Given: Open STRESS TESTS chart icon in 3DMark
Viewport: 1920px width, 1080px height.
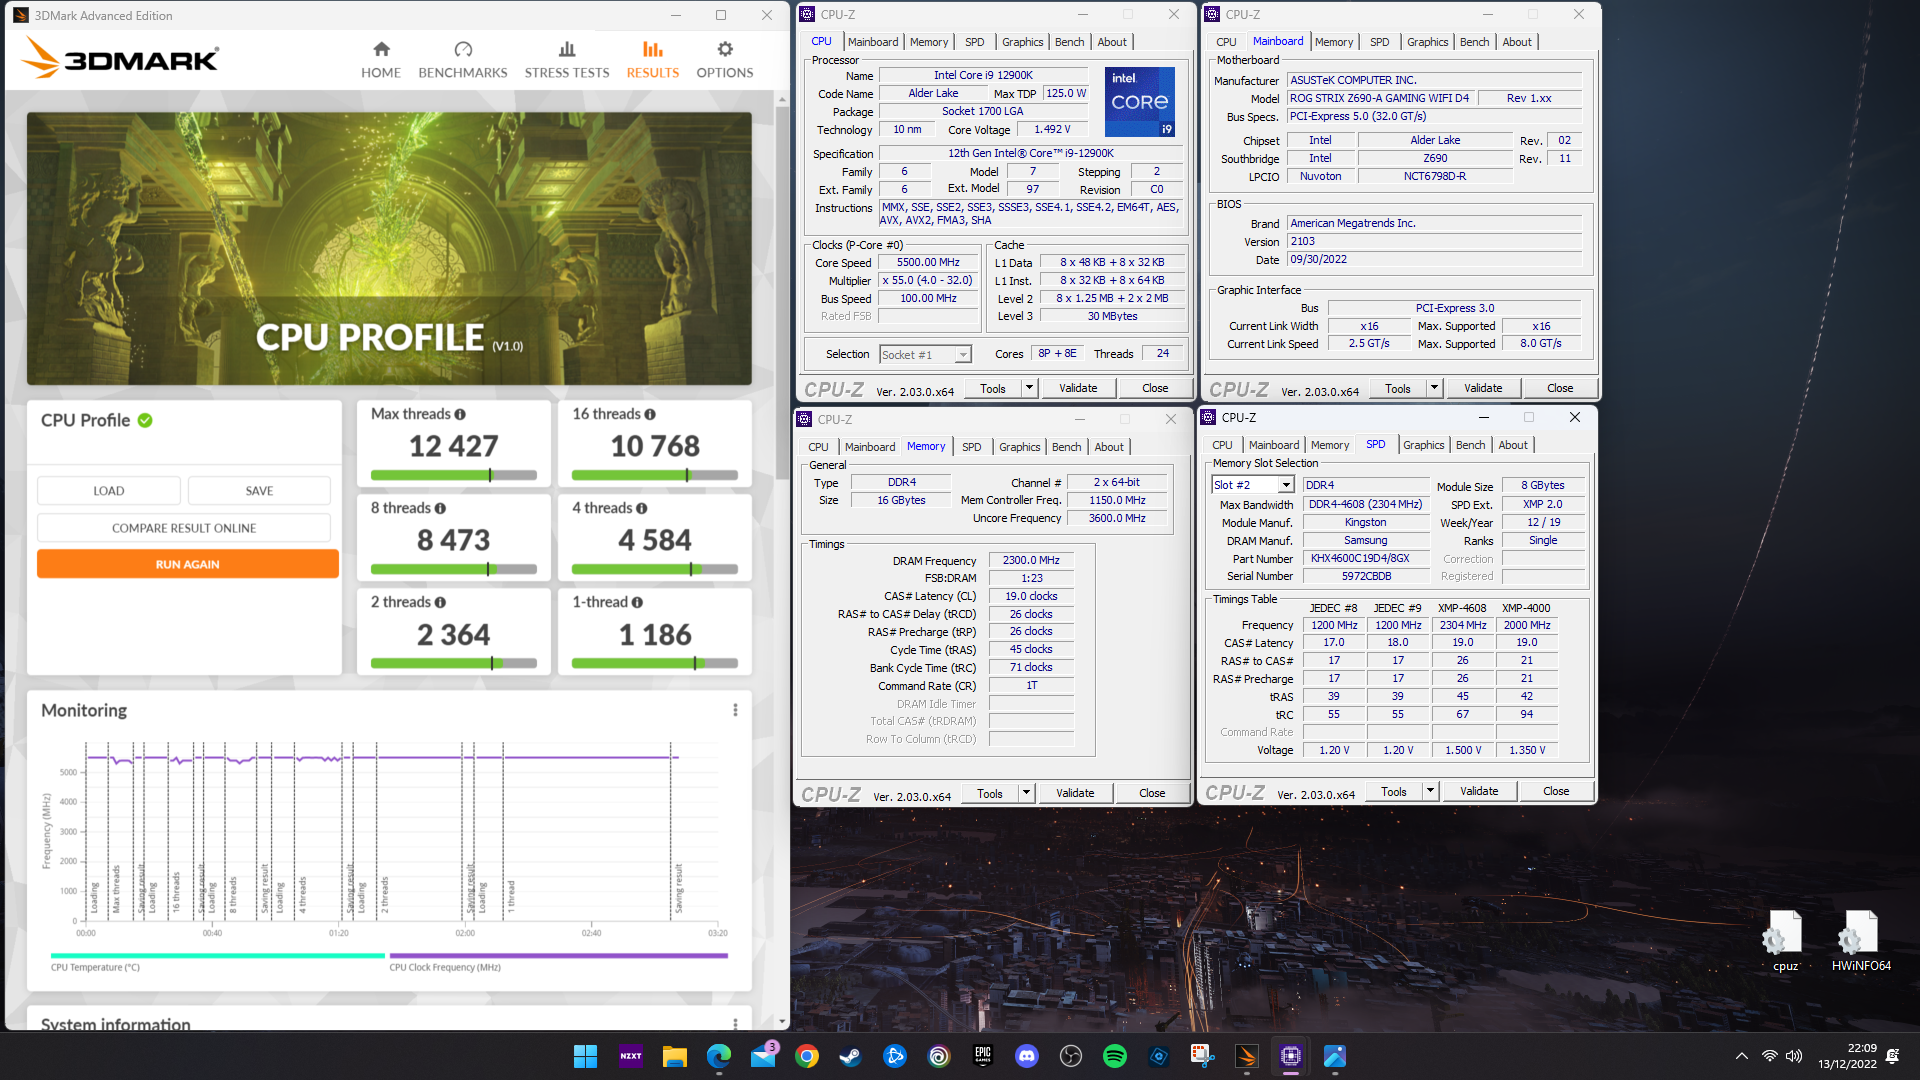Looking at the screenshot, I should (x=567, y=49).
